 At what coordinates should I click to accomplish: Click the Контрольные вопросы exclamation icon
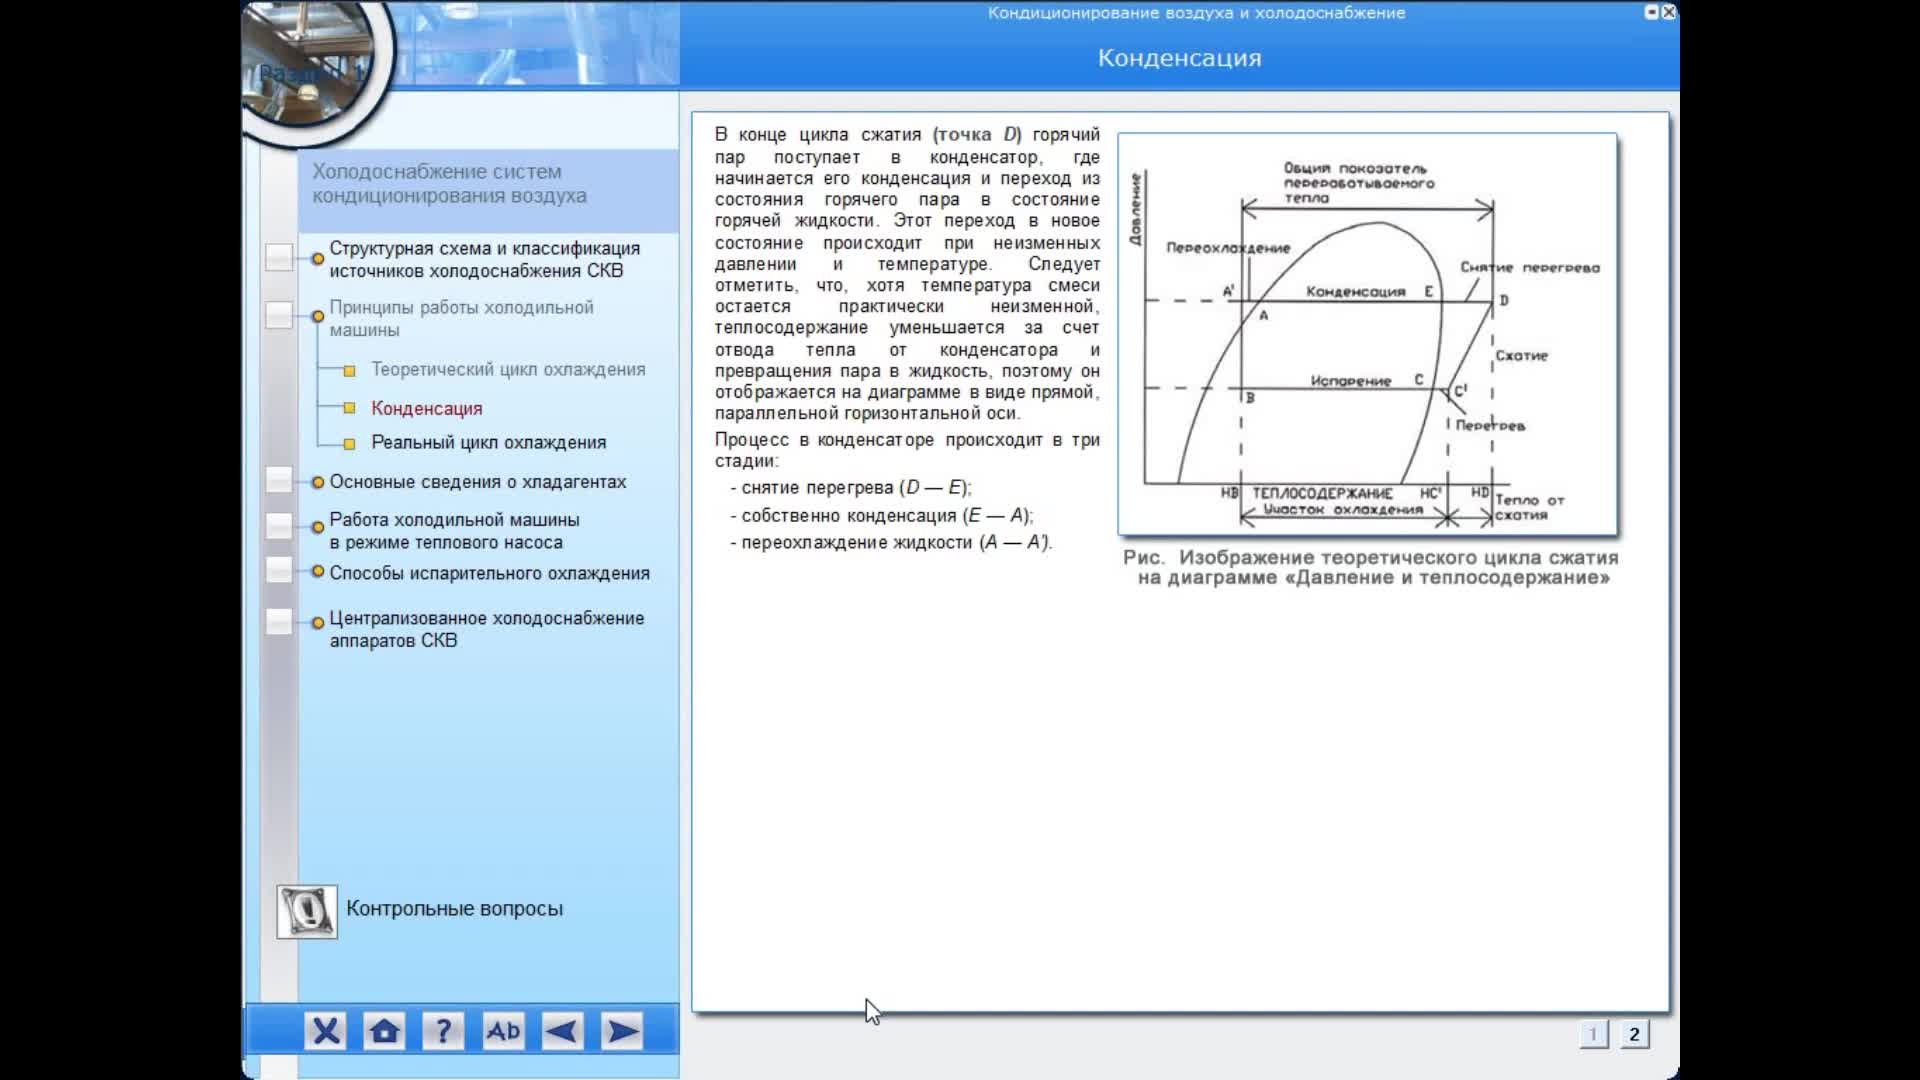click(x=307, y=911)
